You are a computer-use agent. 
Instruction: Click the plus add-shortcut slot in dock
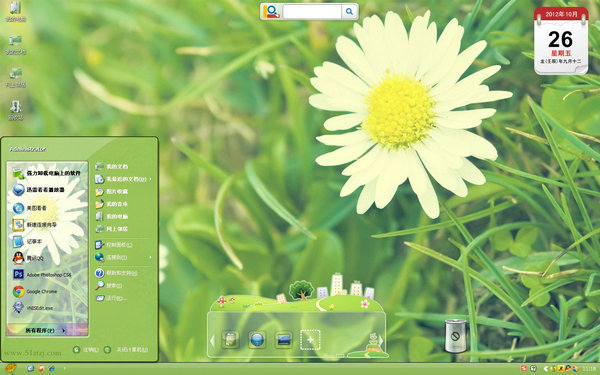310,339
